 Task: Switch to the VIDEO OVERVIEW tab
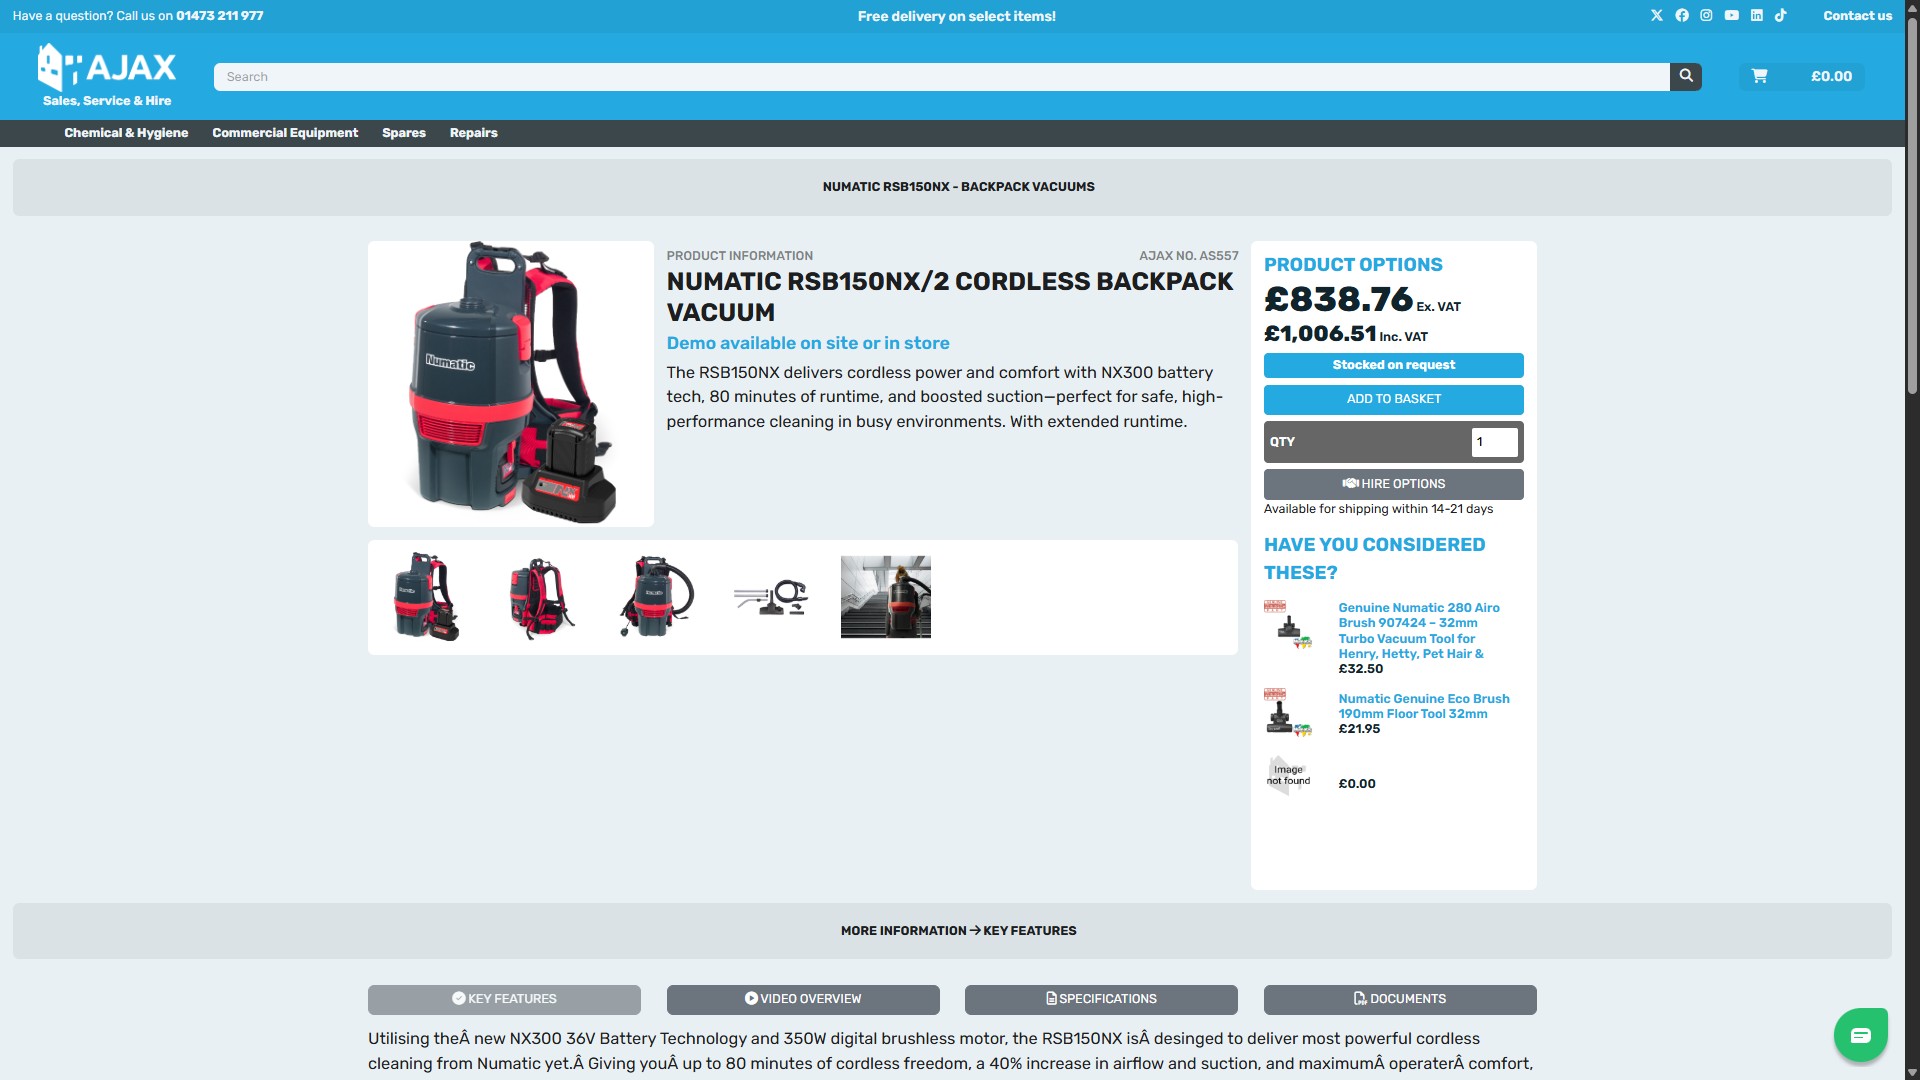coord(803,999)
